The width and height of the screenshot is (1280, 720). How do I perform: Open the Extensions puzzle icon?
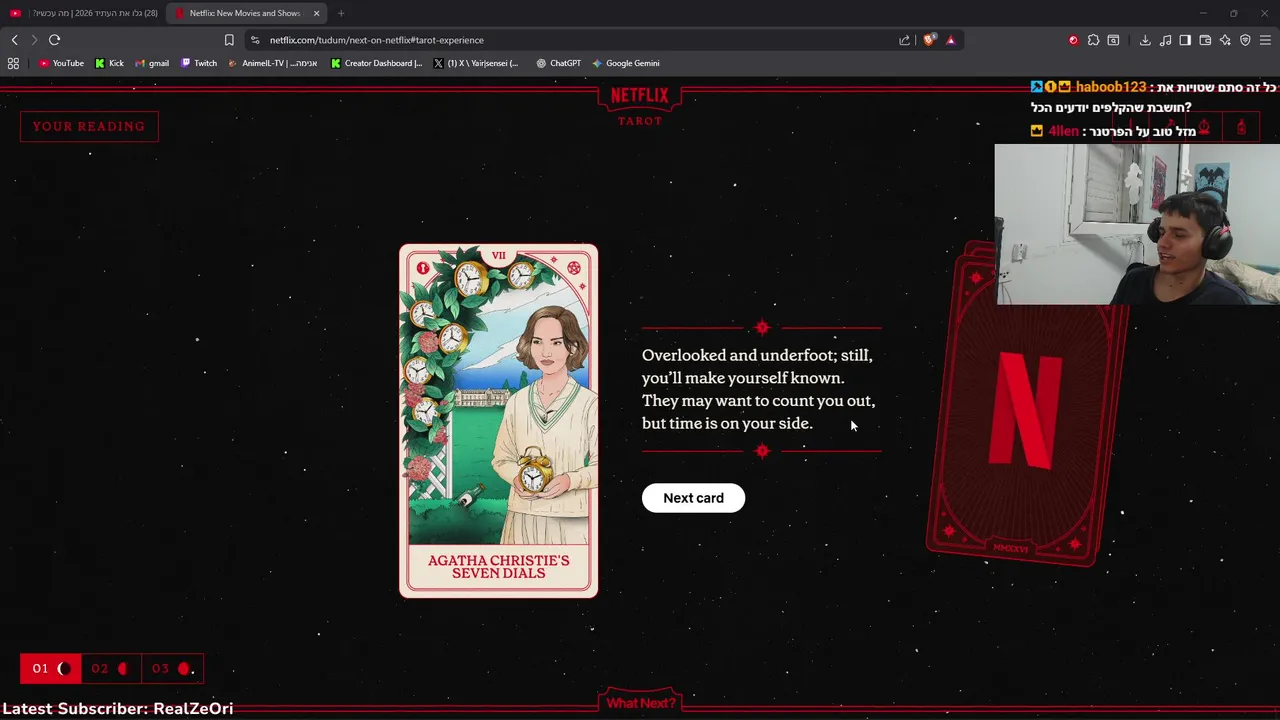click(1093, 40)
